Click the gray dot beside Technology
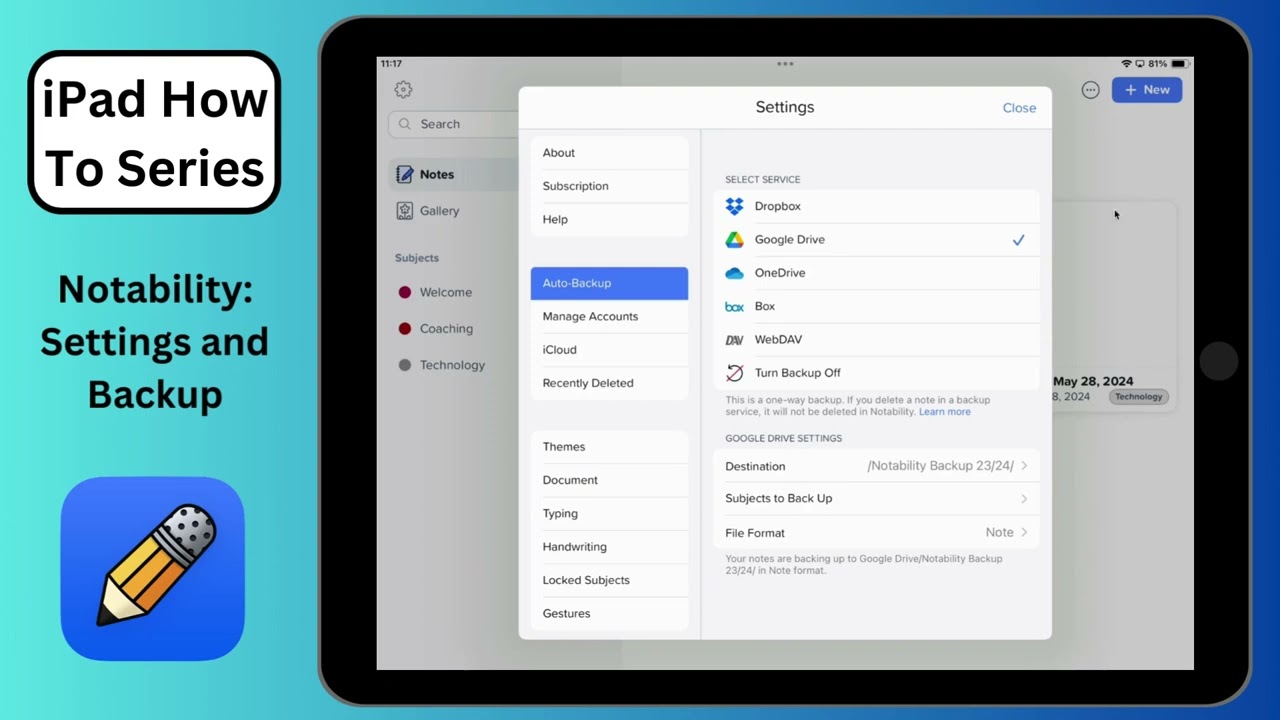 pyautogui.click(x=405, y=365)
